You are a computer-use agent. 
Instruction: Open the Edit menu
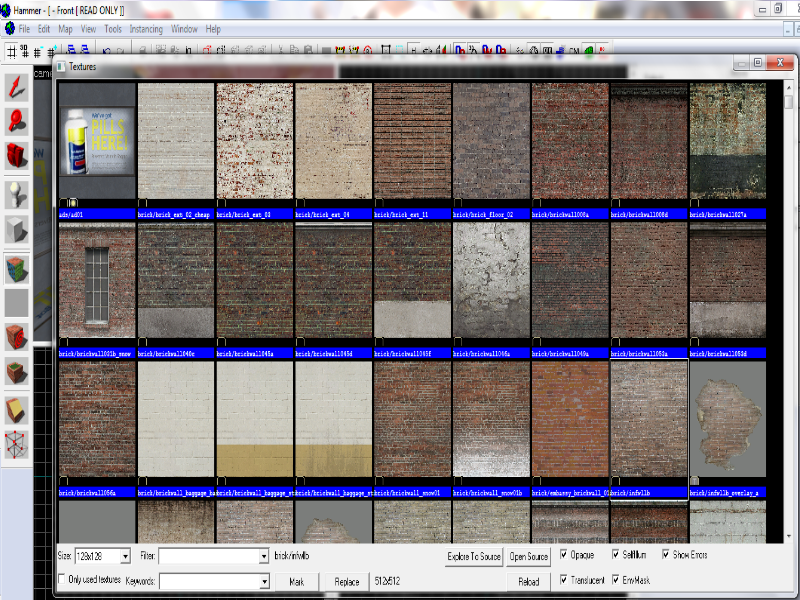point(44,29)
